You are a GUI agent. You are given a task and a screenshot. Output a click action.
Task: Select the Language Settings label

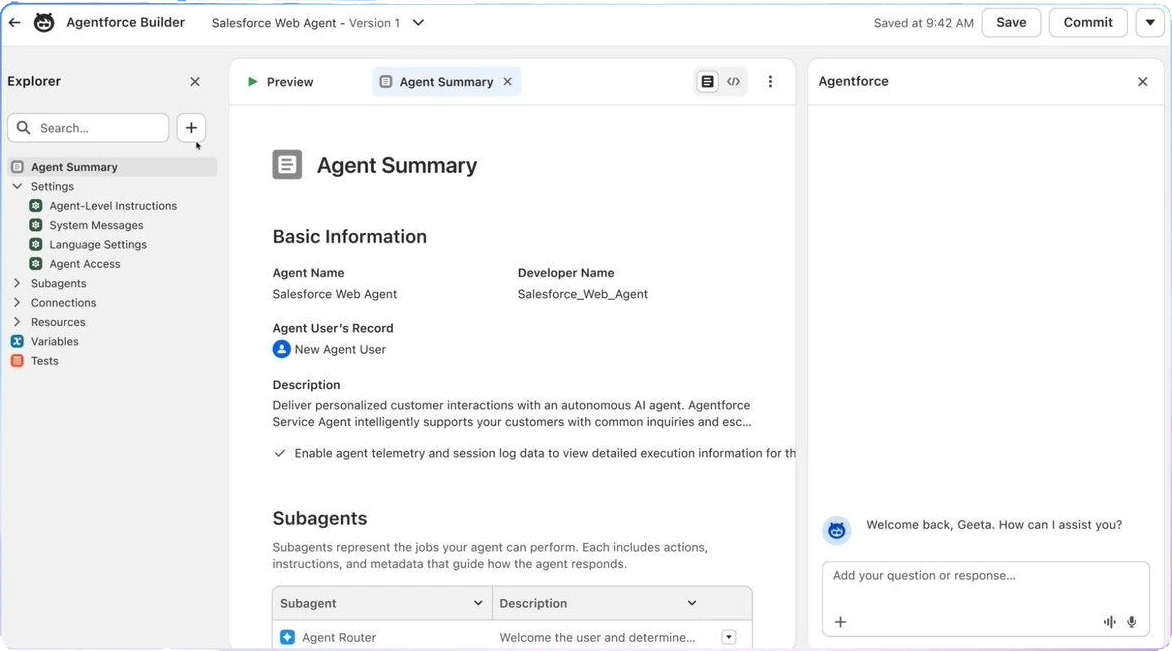[98, 244]
